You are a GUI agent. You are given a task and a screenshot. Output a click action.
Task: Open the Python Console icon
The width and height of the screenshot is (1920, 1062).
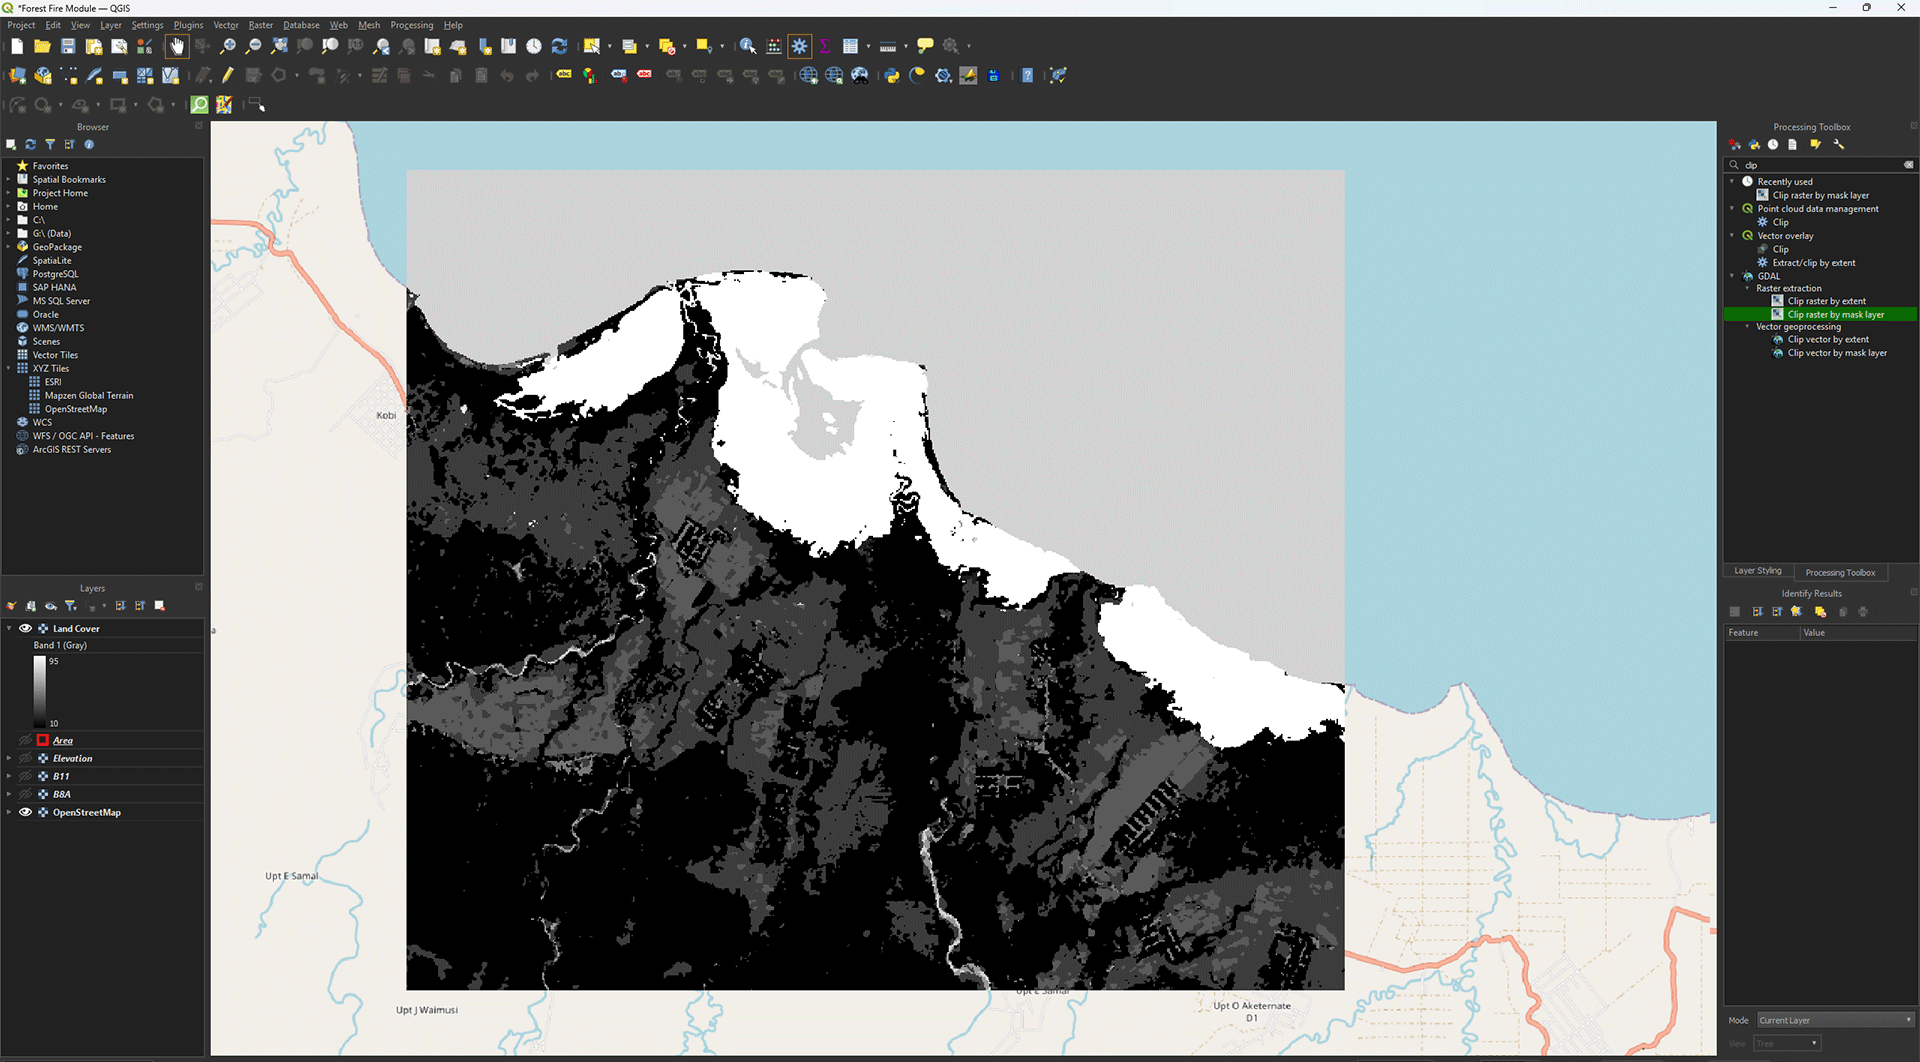892,76
